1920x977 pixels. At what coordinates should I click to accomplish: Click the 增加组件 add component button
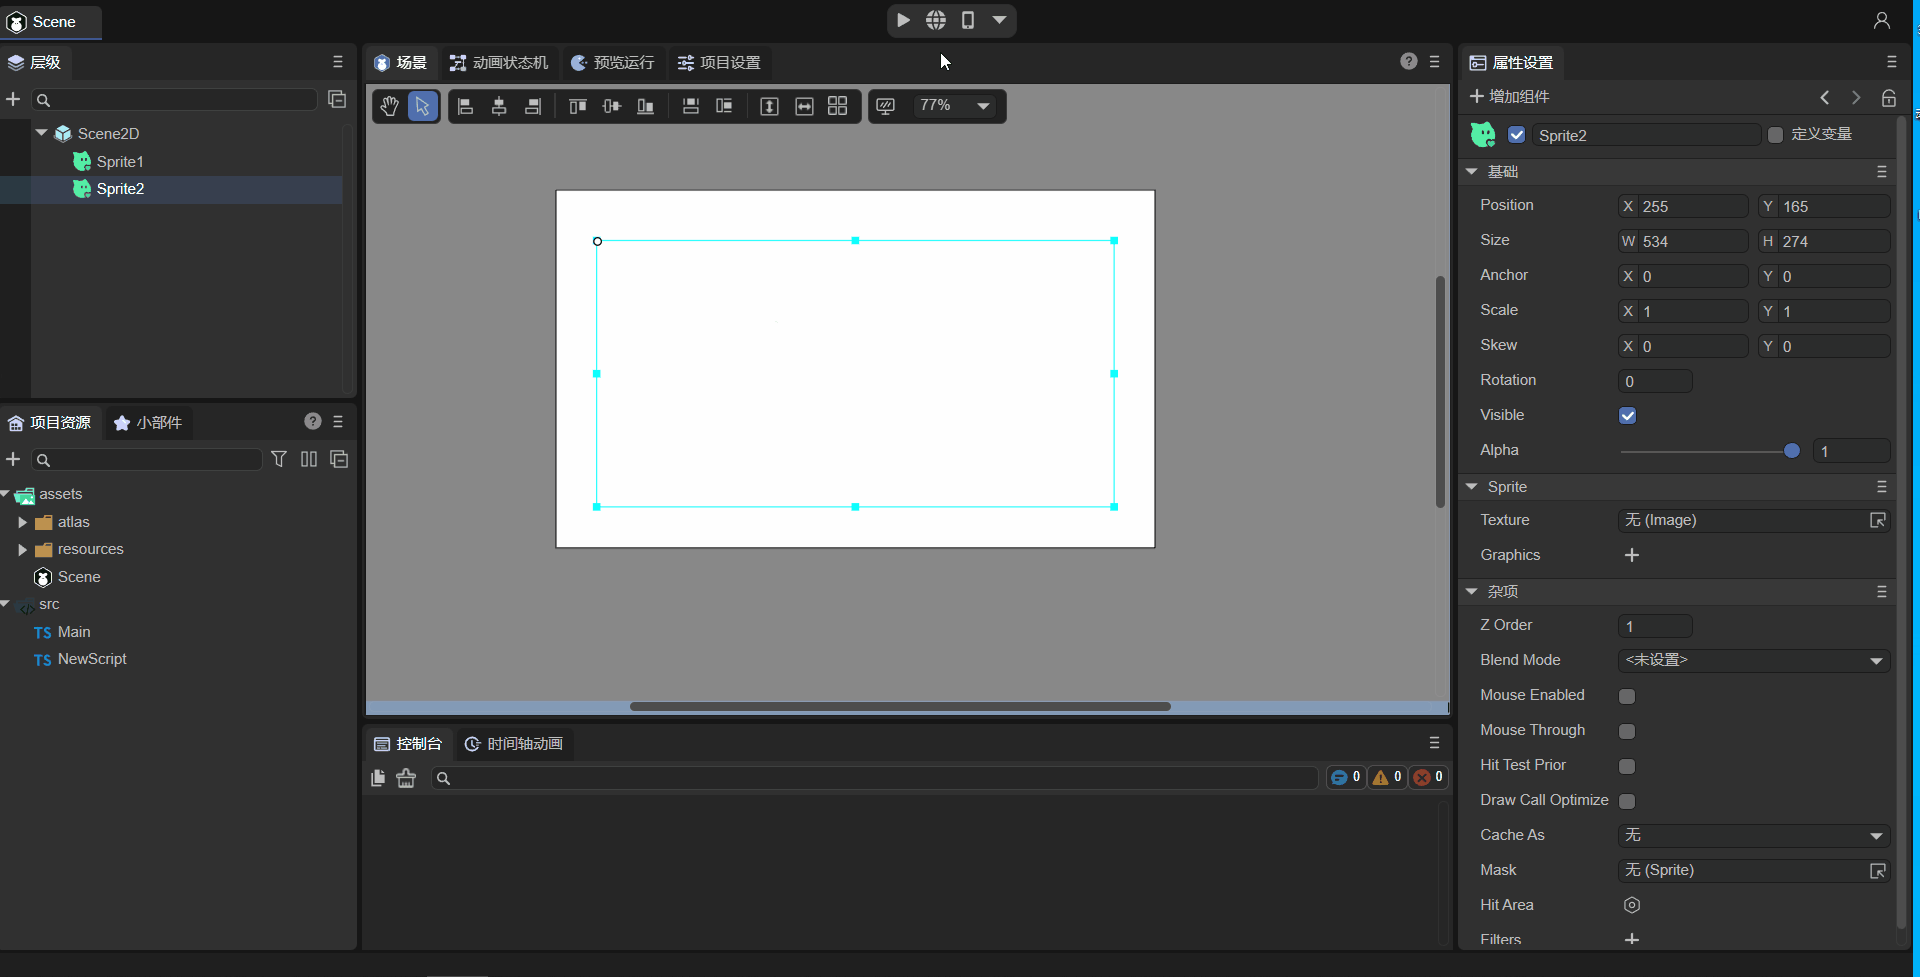(1509, 97)
